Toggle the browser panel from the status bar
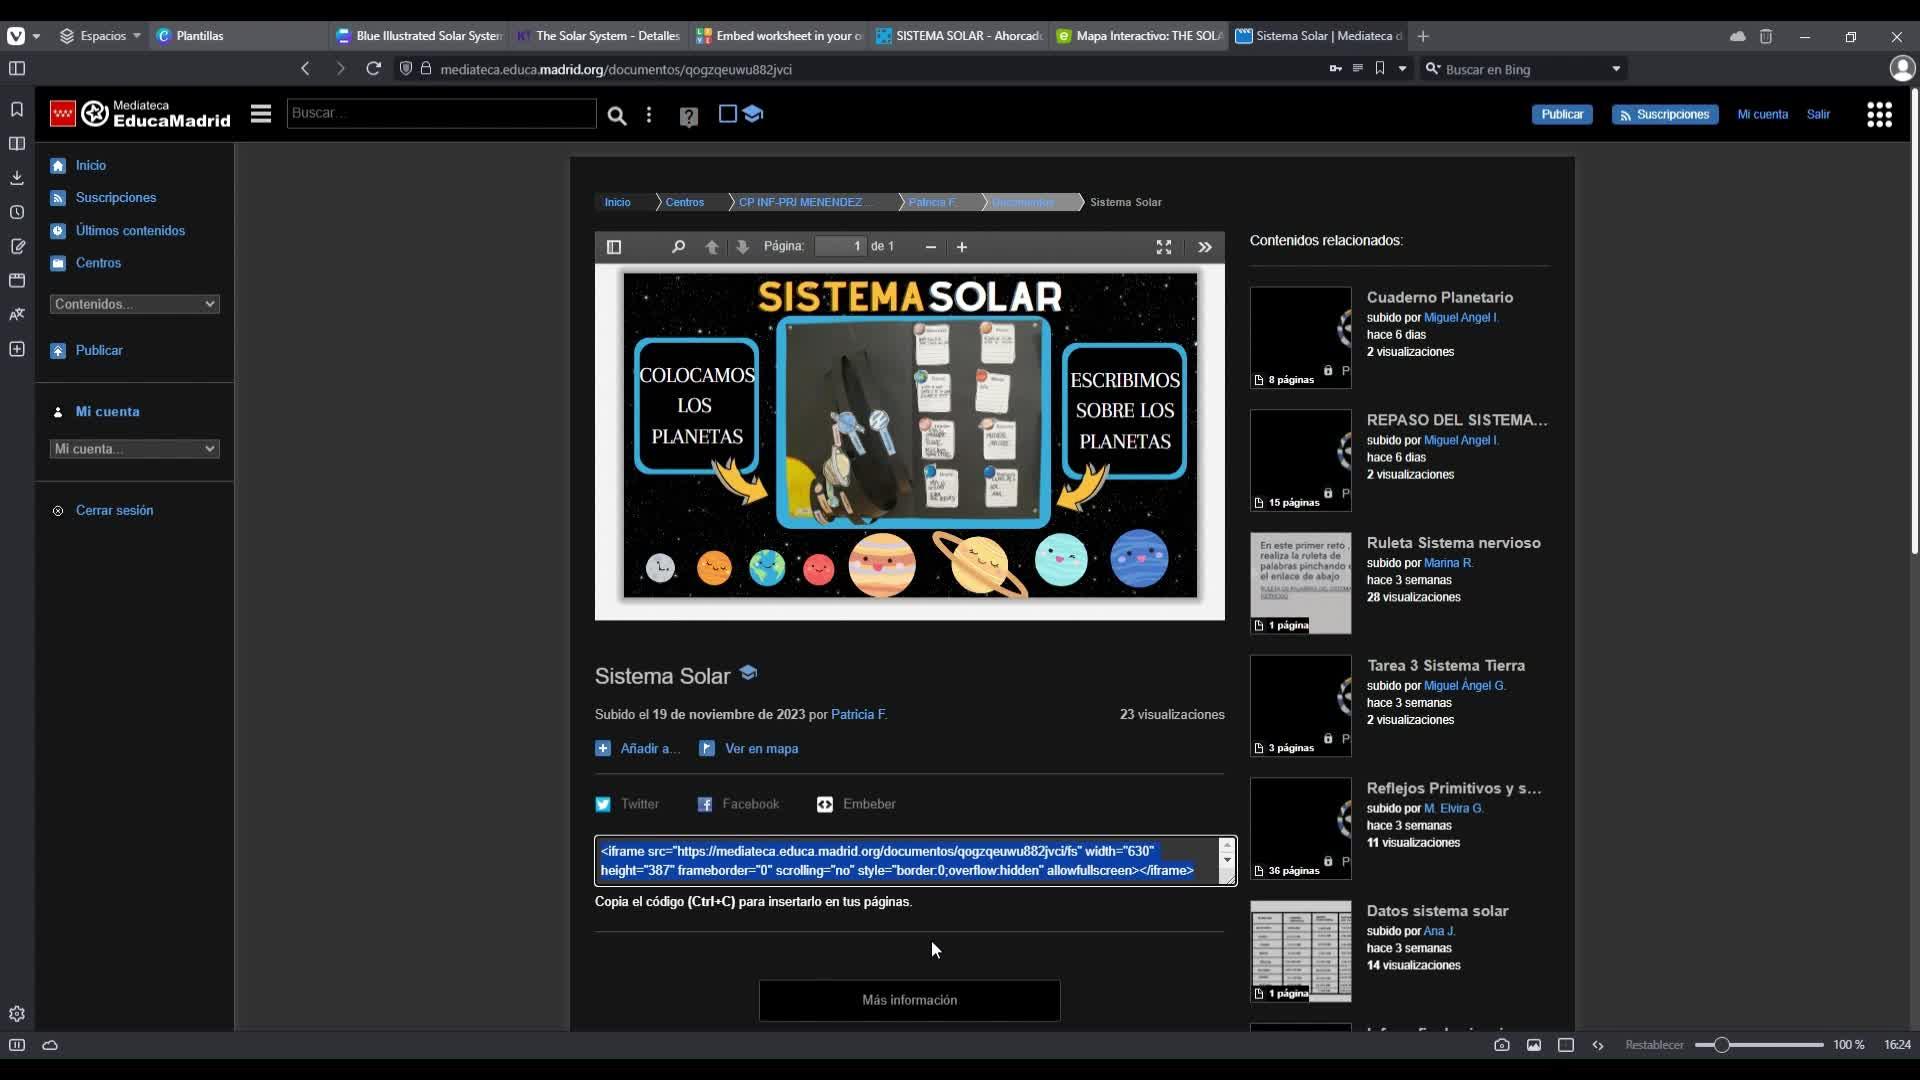The width and height of the screenshot is (1920, 1080). click(x=17, y=1045)
